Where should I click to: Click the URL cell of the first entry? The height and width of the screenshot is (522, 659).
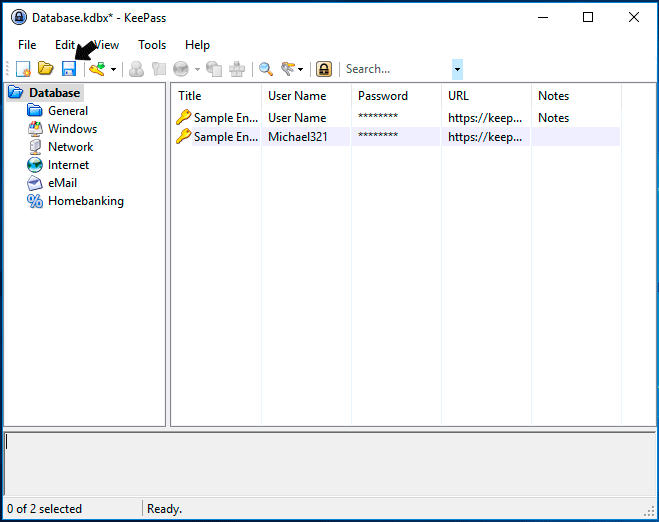coord(486,118)
